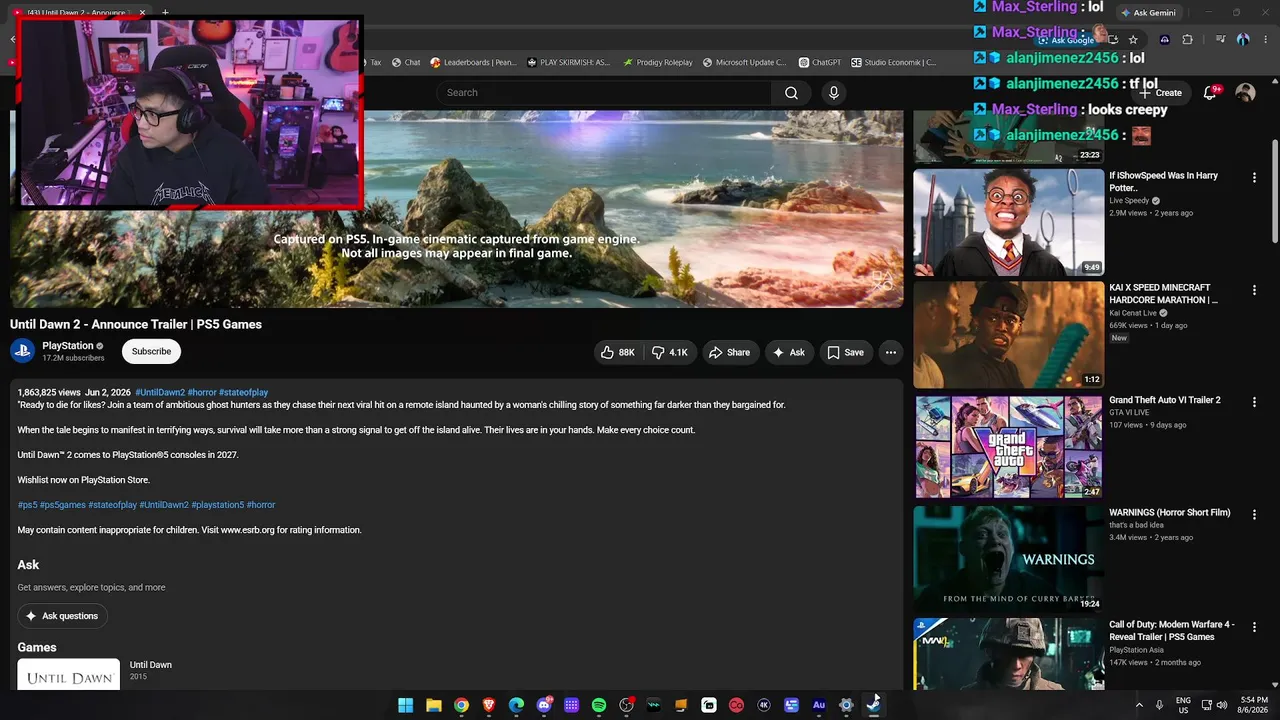This screenshot has width=1280, height=720.
Task: Save the video to a playlist
Action: (846, 352)
